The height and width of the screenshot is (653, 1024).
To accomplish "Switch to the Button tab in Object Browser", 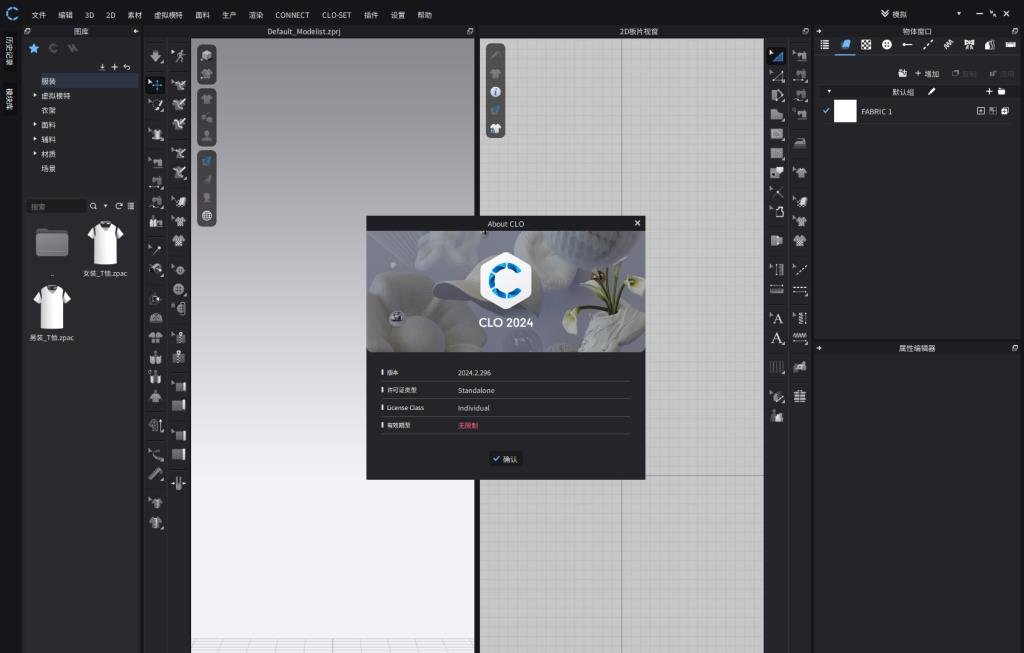I will (886, 44).
